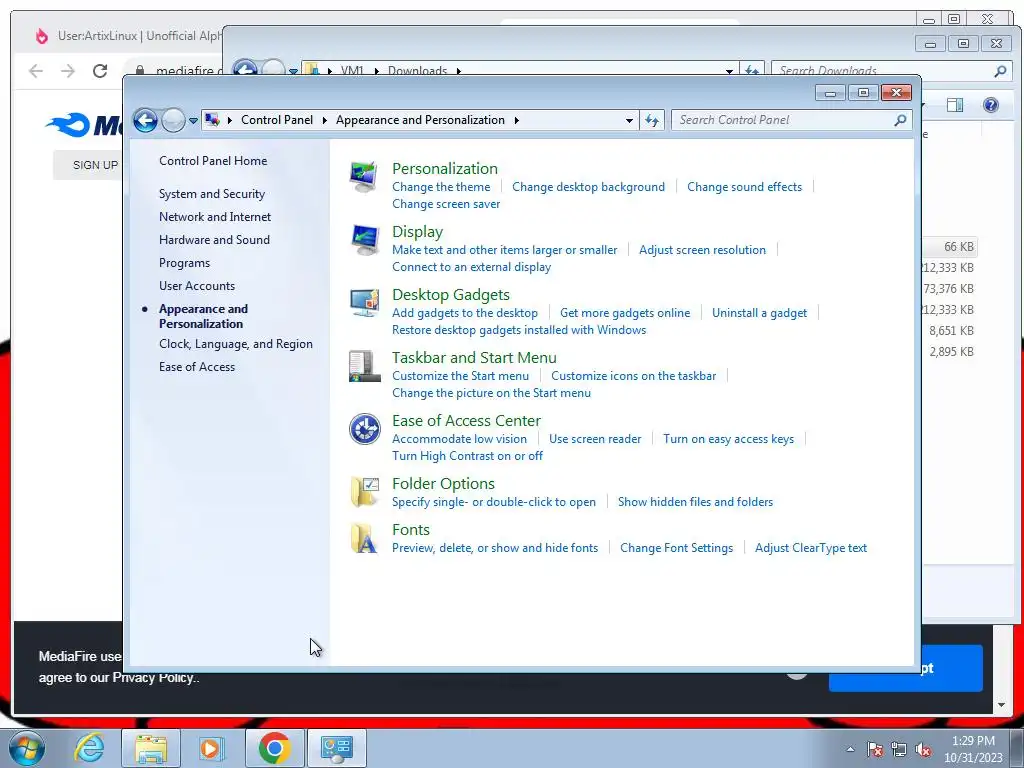1024x768 pixels.
Task: Open Change the theme link
Action: click(441, 187)
